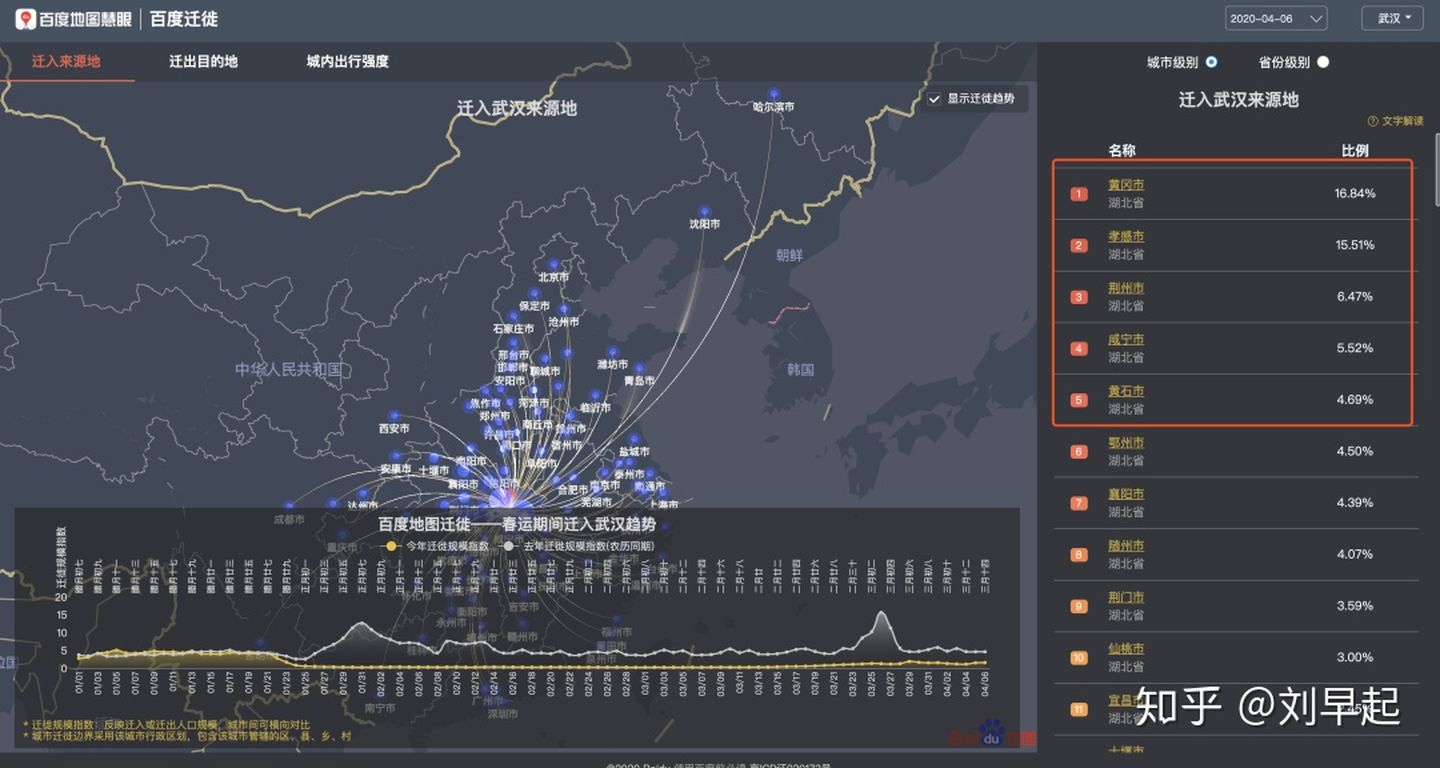Click the rank 5 badge beside 黄石市
Screen dimensions: 1440x768
point(1079,400)
